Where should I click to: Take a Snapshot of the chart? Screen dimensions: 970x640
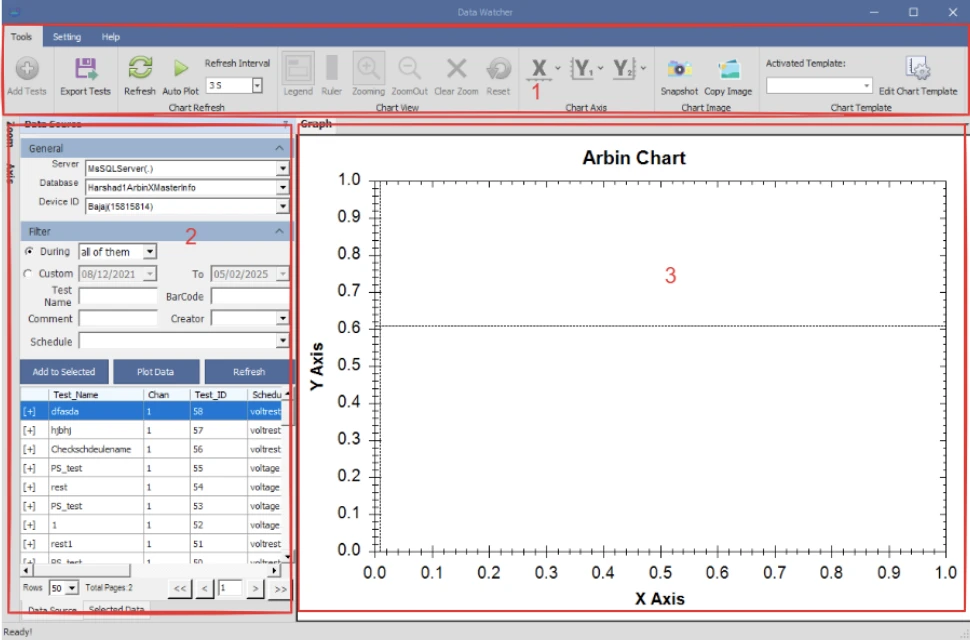(680, 70)
